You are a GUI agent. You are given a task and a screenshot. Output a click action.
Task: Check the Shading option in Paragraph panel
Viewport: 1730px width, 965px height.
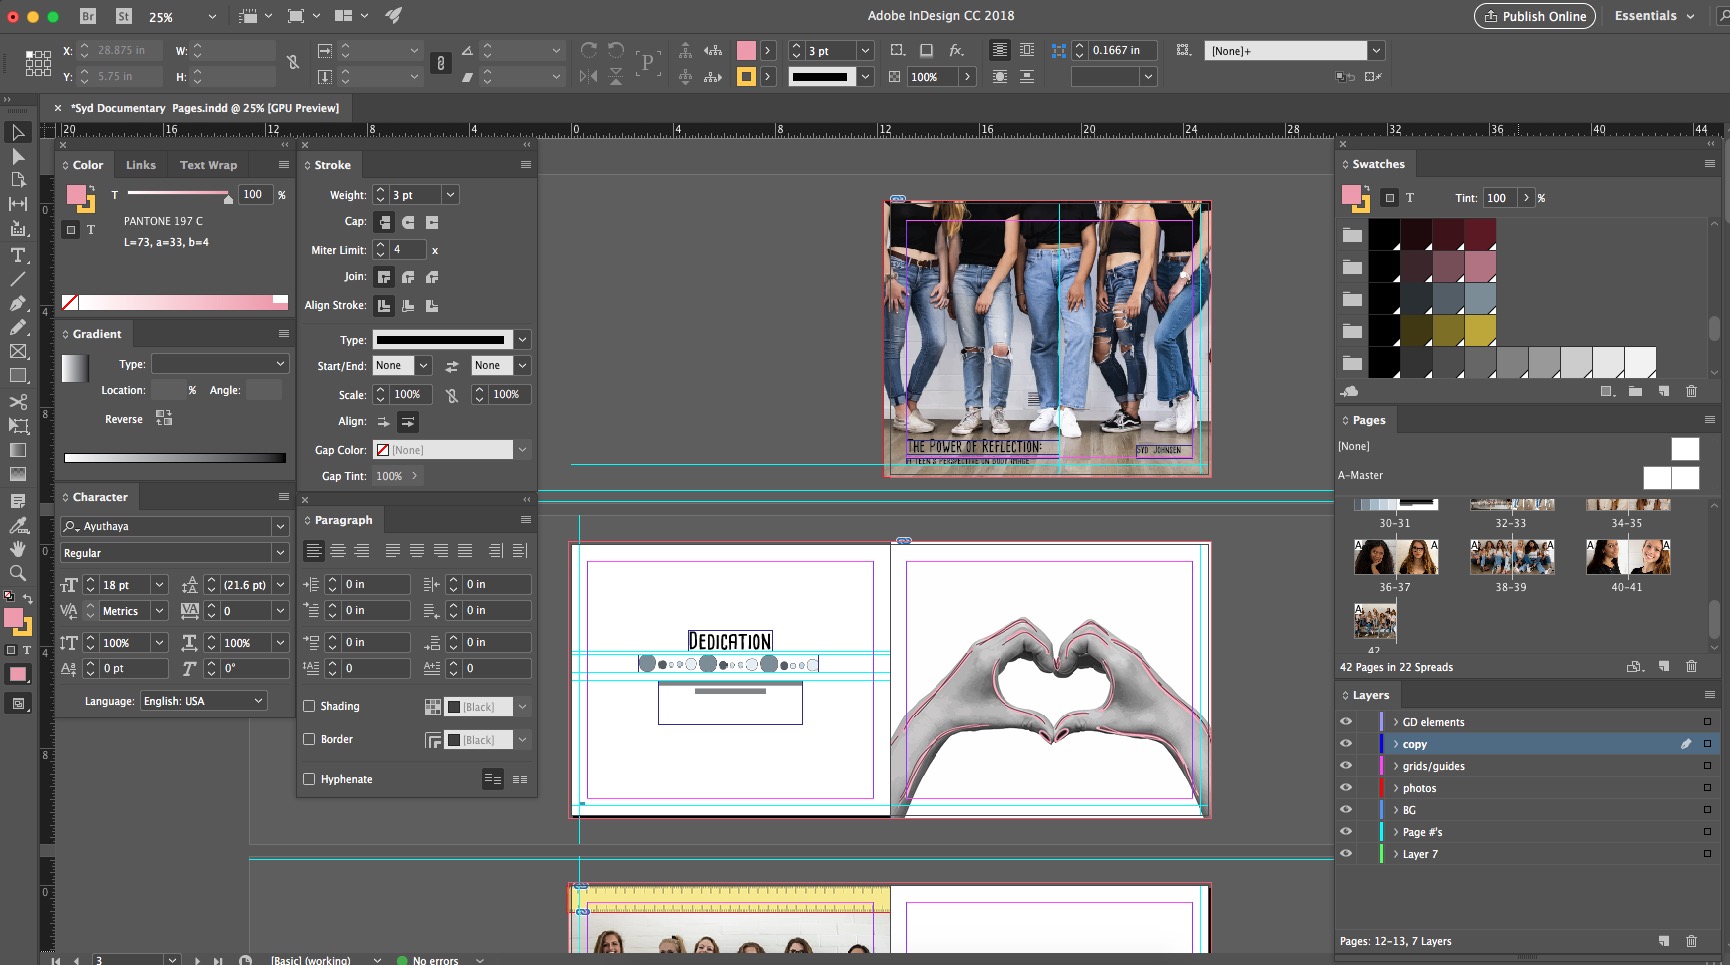pyautogui.click(x=309, y=706)
